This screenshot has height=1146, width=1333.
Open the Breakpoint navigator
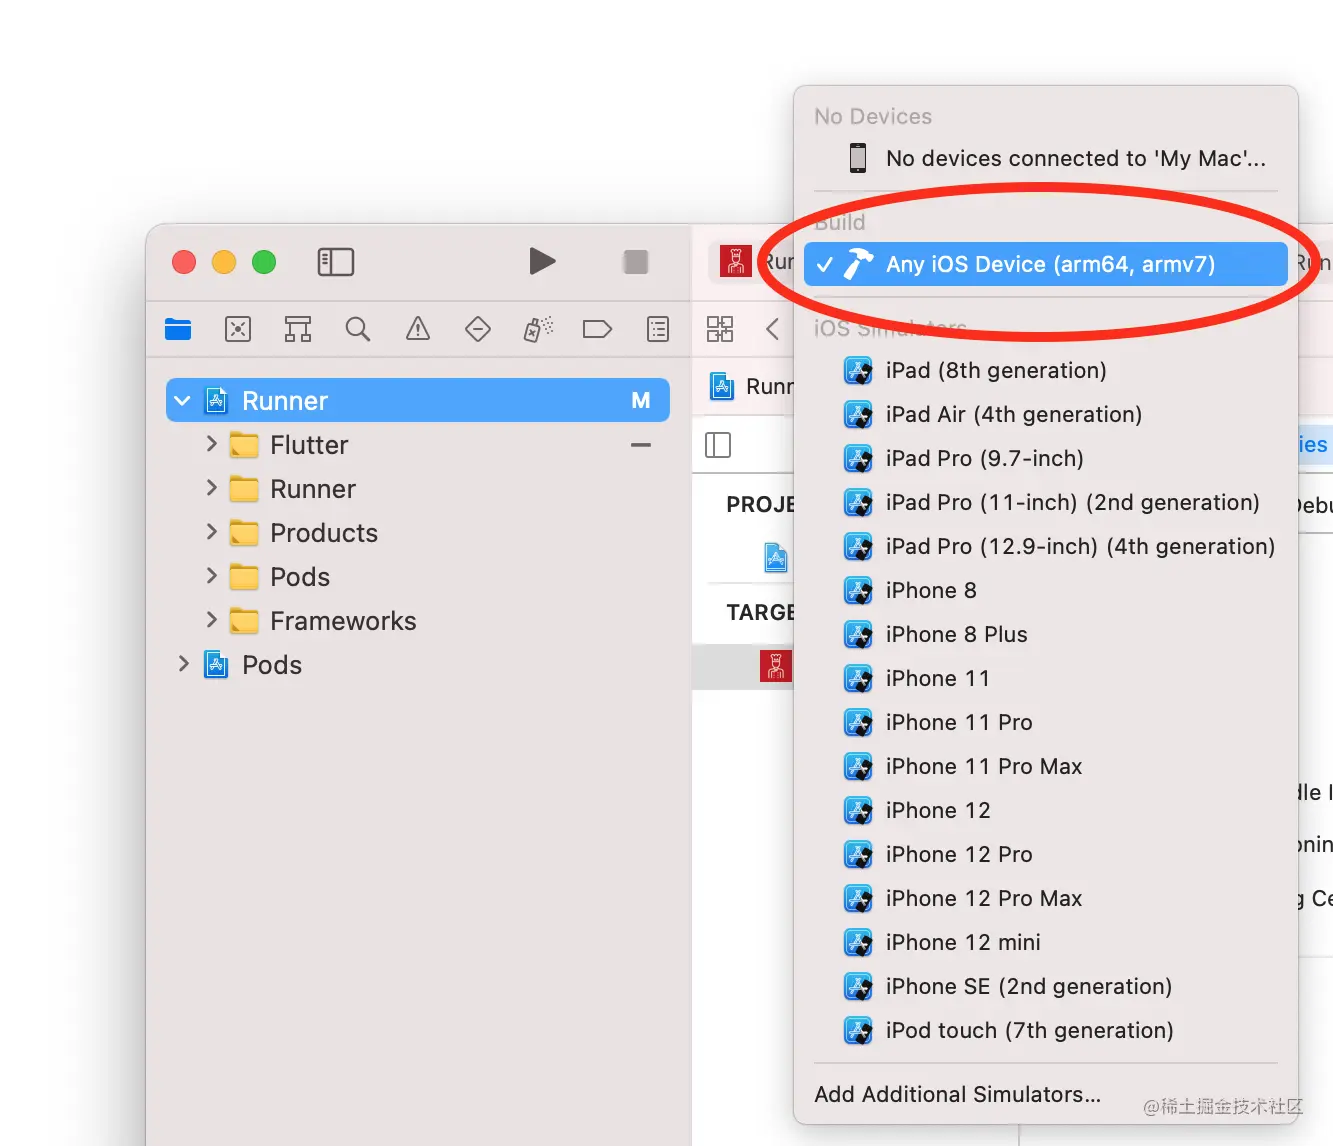(x=597, y=329)
